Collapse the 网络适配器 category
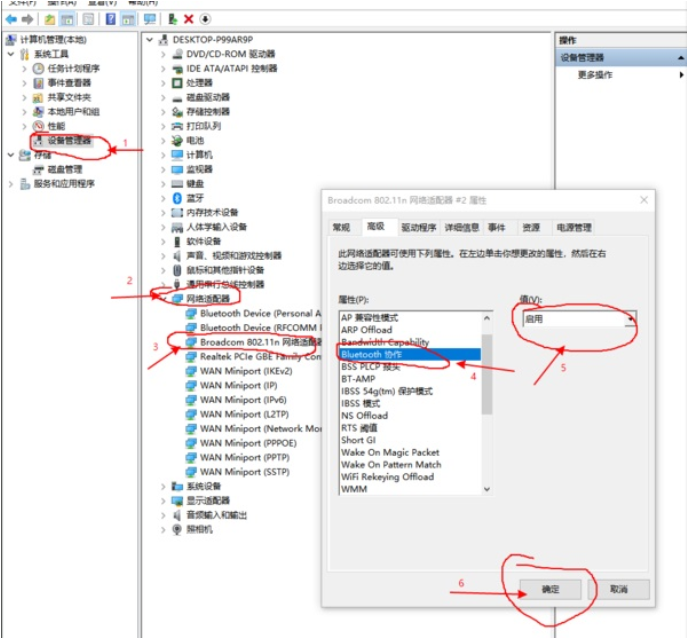Viewport: 687px width, 638px height. (163, 299)
